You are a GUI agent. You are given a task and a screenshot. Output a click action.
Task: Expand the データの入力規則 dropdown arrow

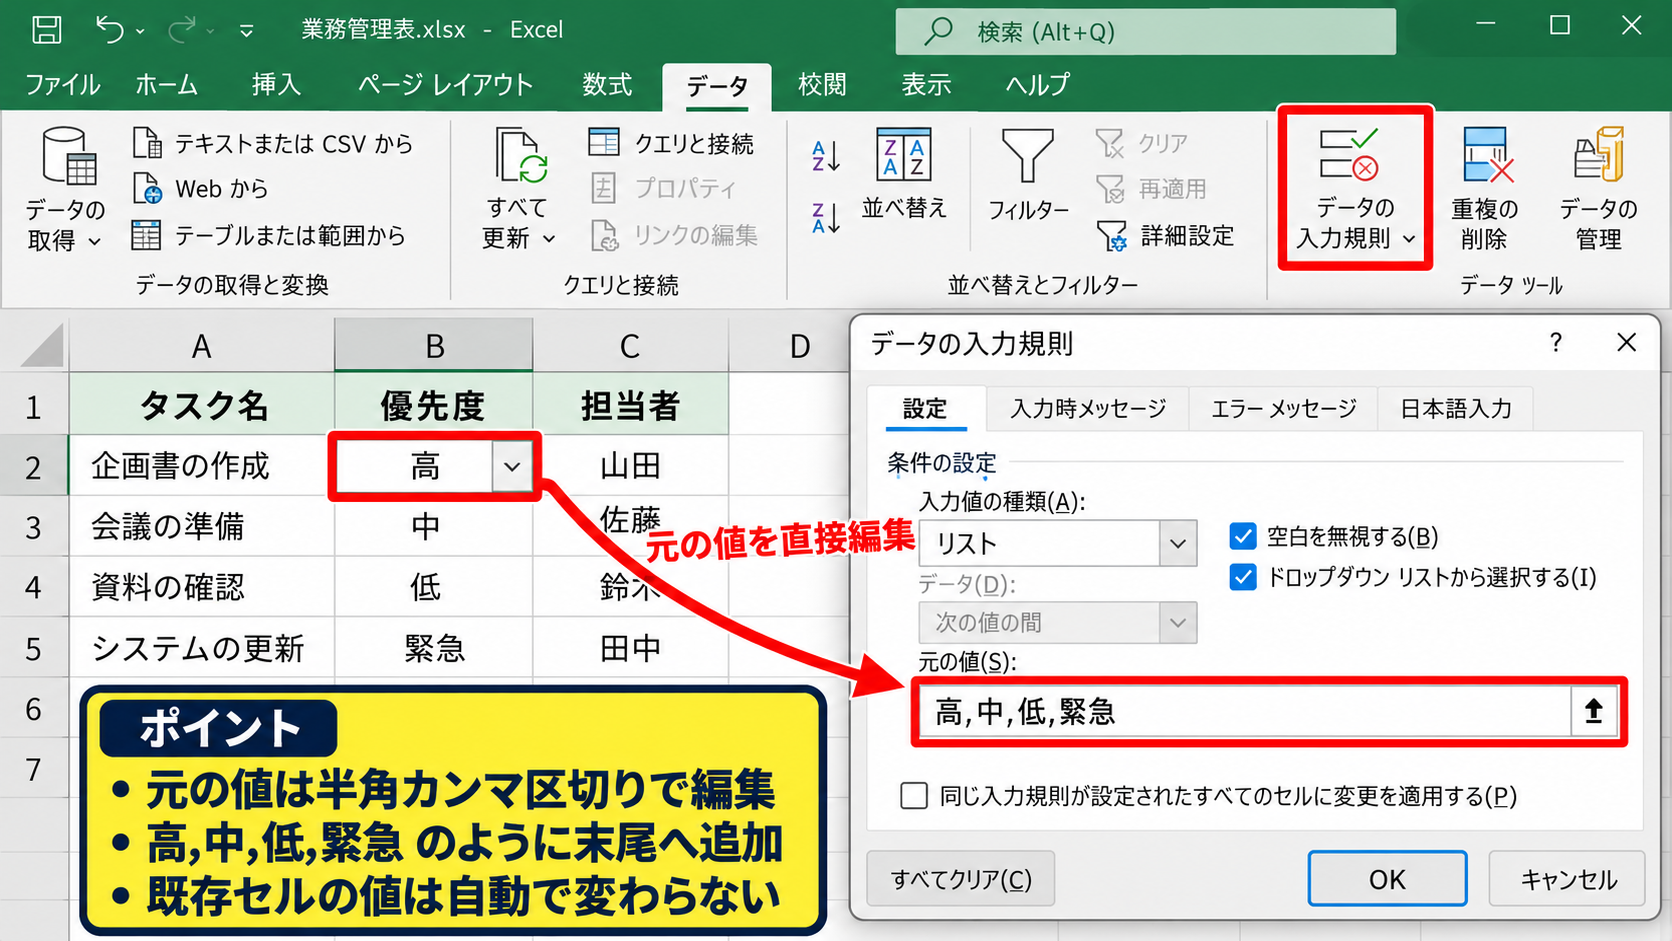[1409, 239]
